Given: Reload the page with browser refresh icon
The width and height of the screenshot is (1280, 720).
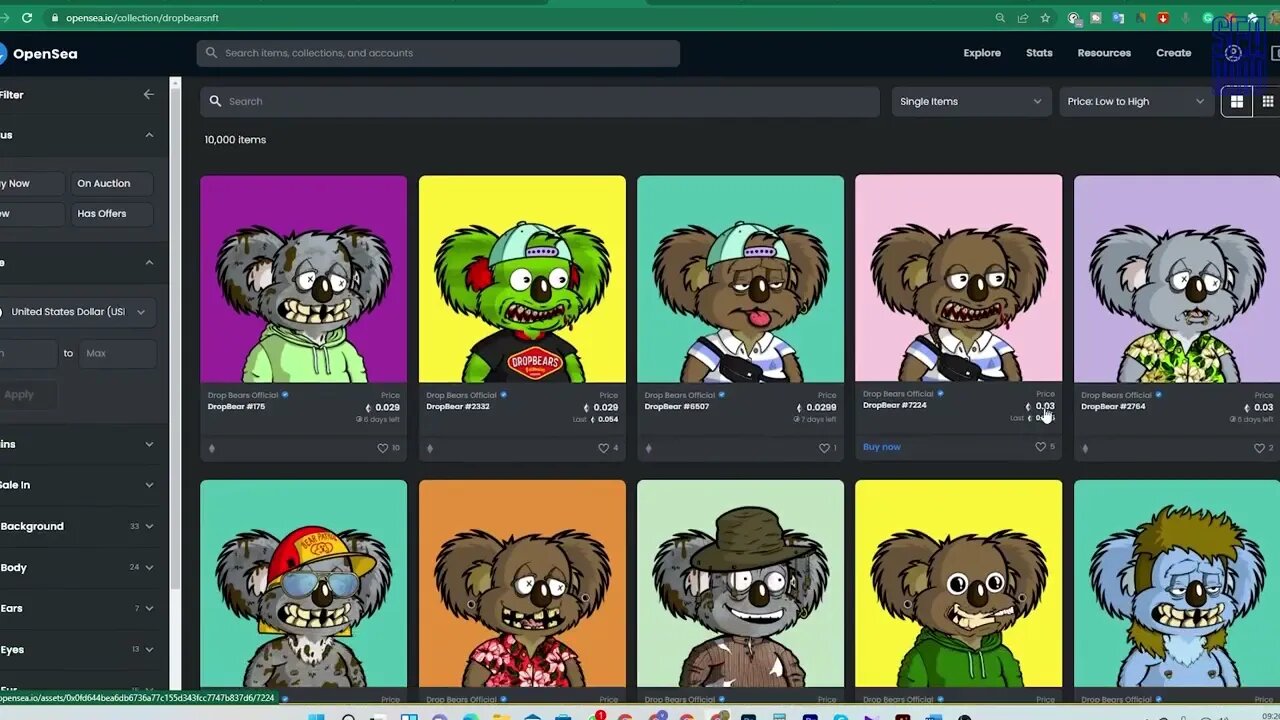Looking at the screenshot, I should click(x=26, y=18).
